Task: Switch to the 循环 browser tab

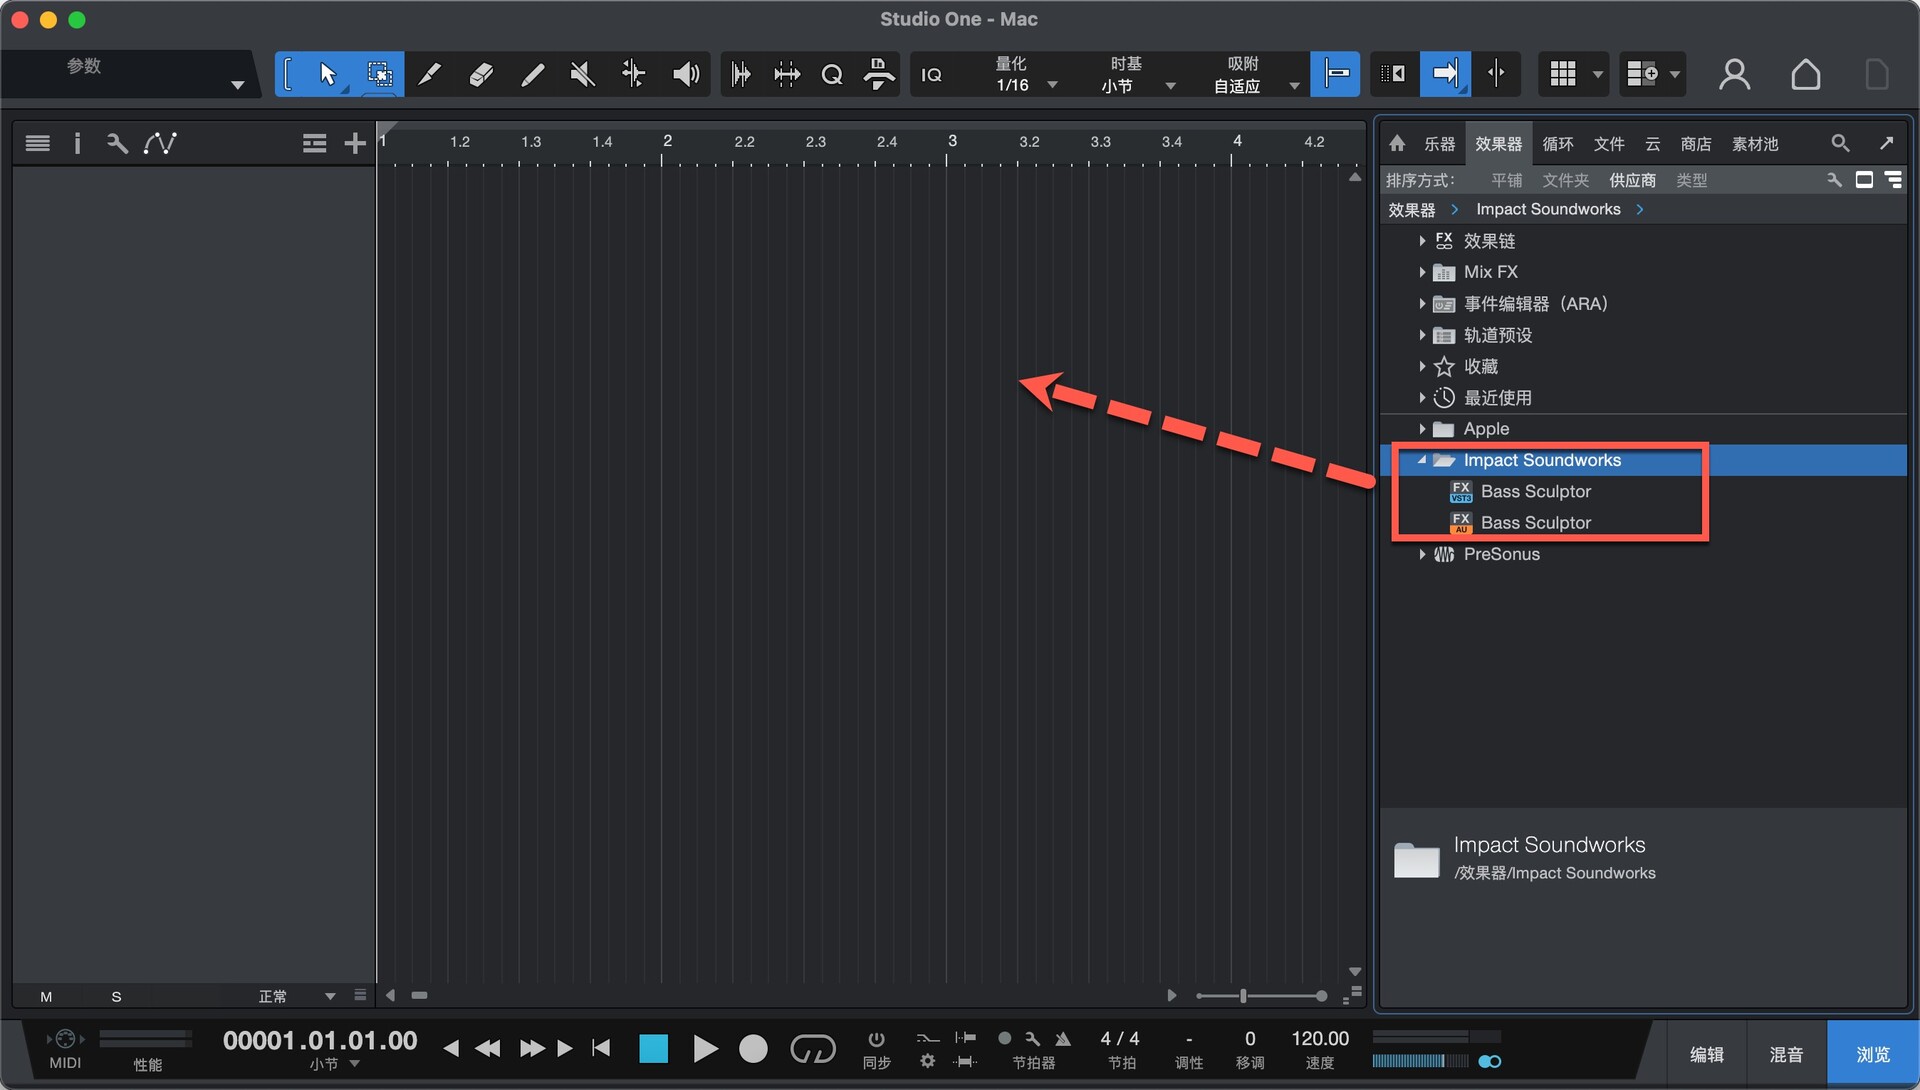Action: 1558,144
